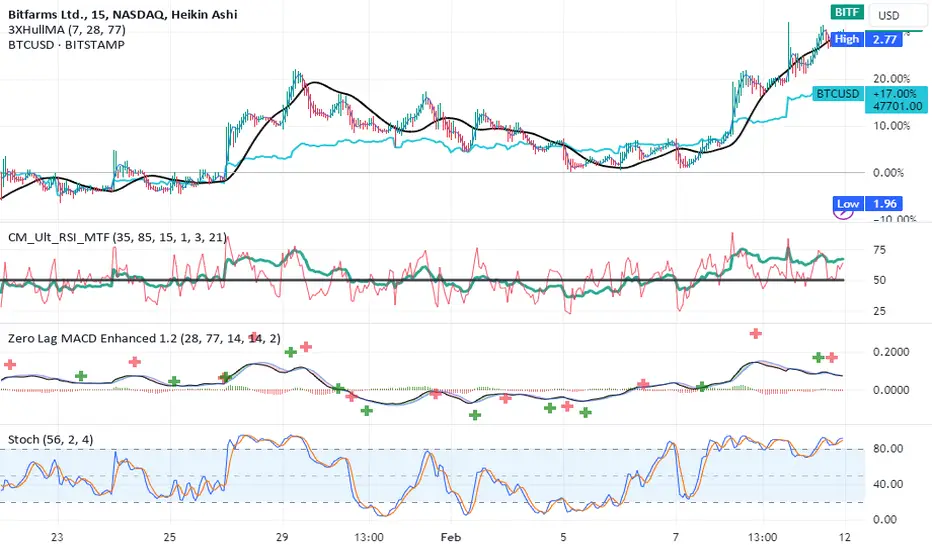Click the date label 23 on time axis
The width and height of the screenshot is (932, 550).
click(x=57, y=537)
